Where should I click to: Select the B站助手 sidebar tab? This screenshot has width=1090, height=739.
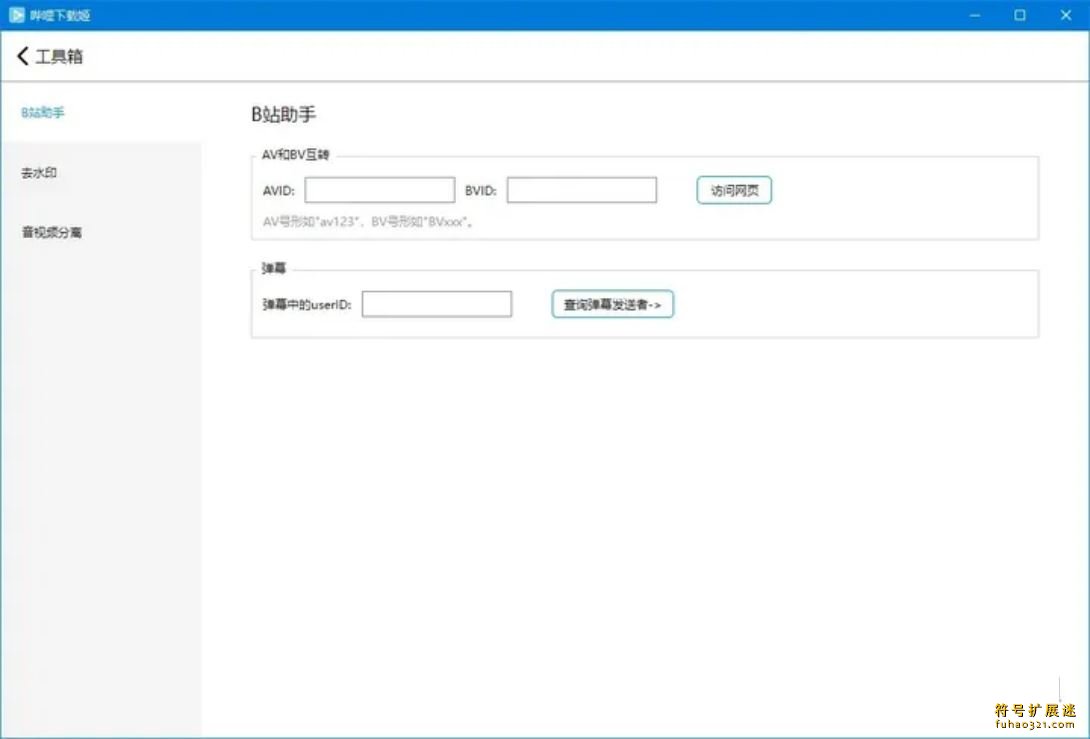coord(101,113)
